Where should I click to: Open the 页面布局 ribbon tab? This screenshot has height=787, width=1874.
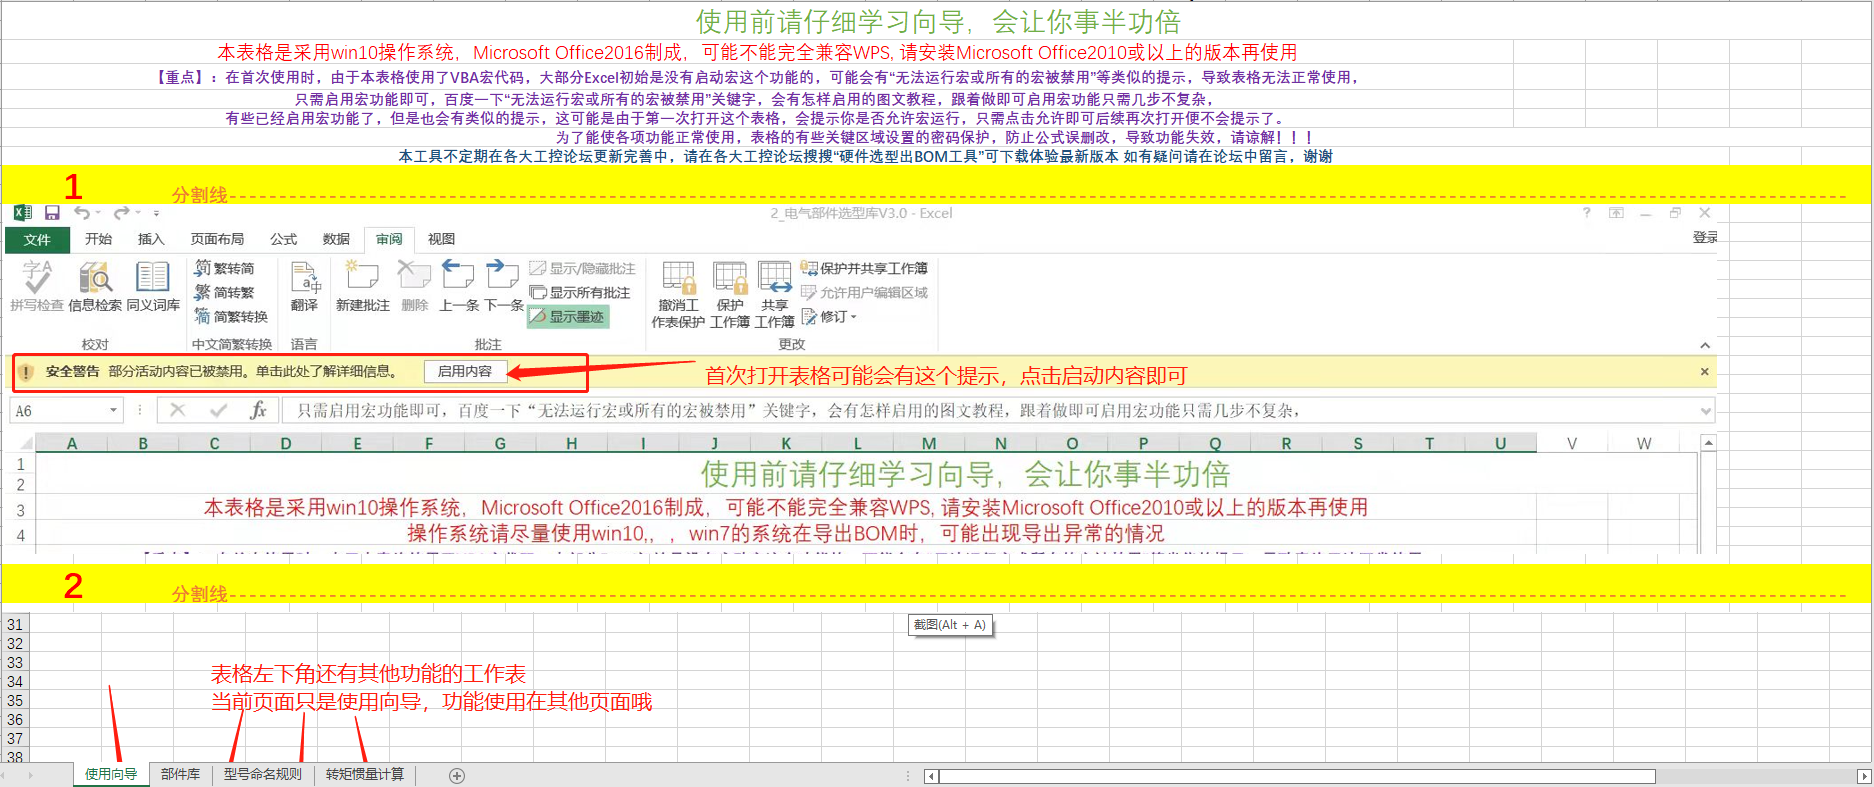(217, 239)
